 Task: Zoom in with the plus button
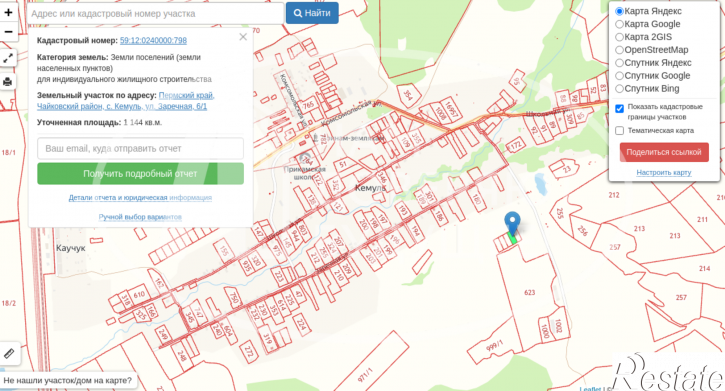coord(8,12)
